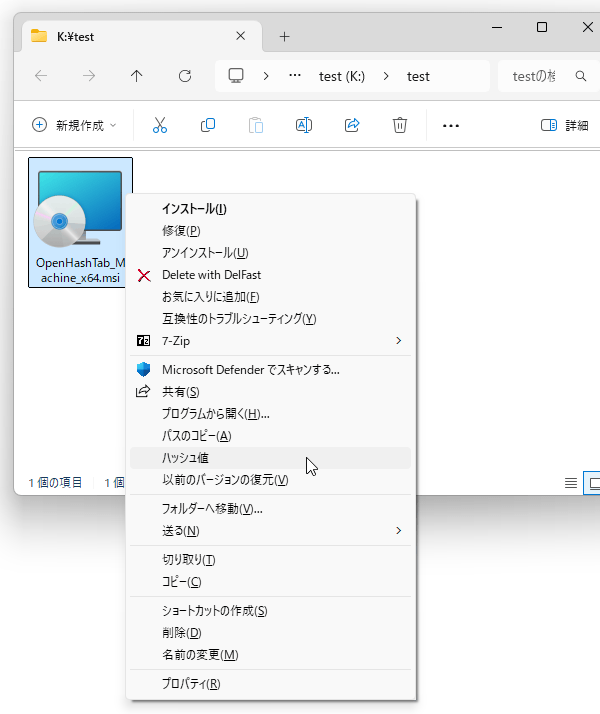Click 以前のバージョンの復元(V)
This screenshot has height=714, width=600.
[270, 479]
